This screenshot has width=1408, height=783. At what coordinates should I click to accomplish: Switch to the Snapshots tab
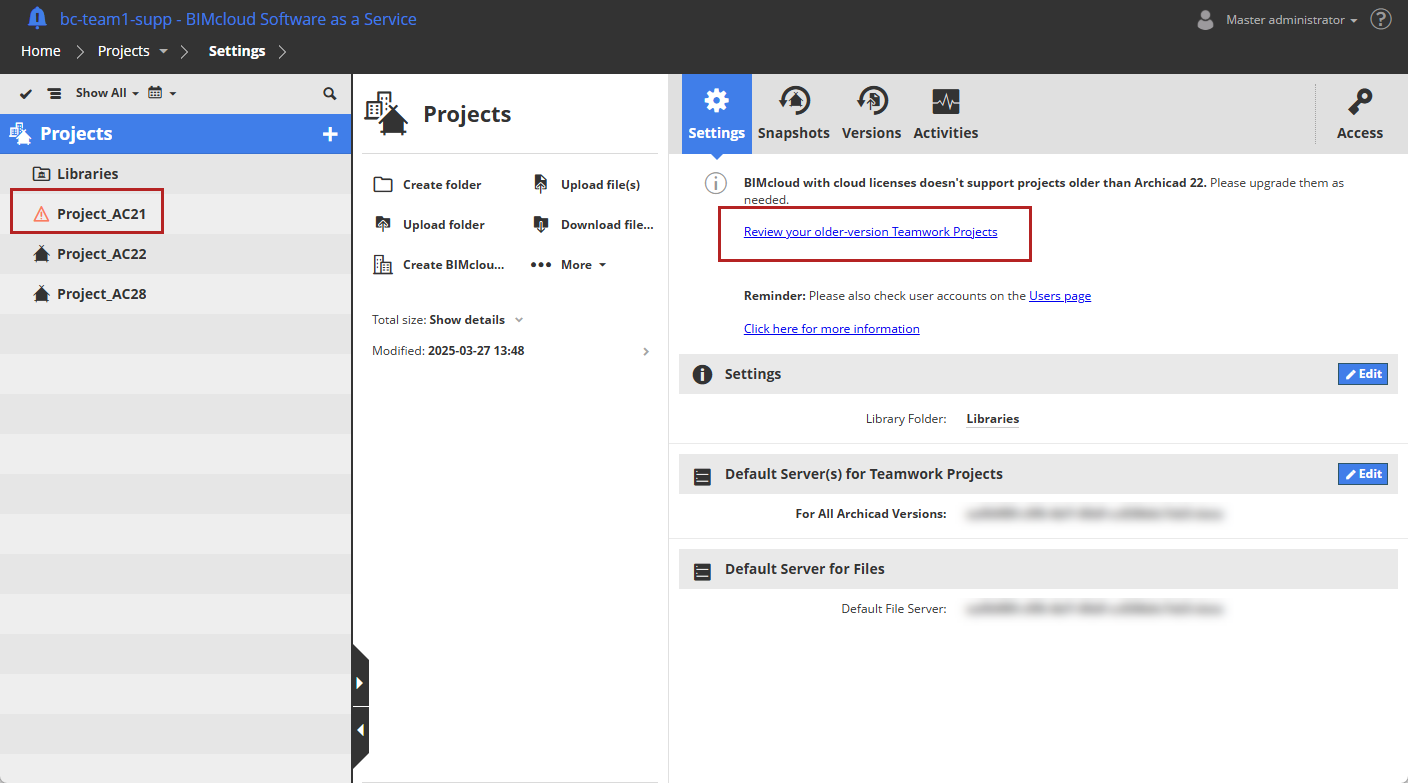(794, 114)
